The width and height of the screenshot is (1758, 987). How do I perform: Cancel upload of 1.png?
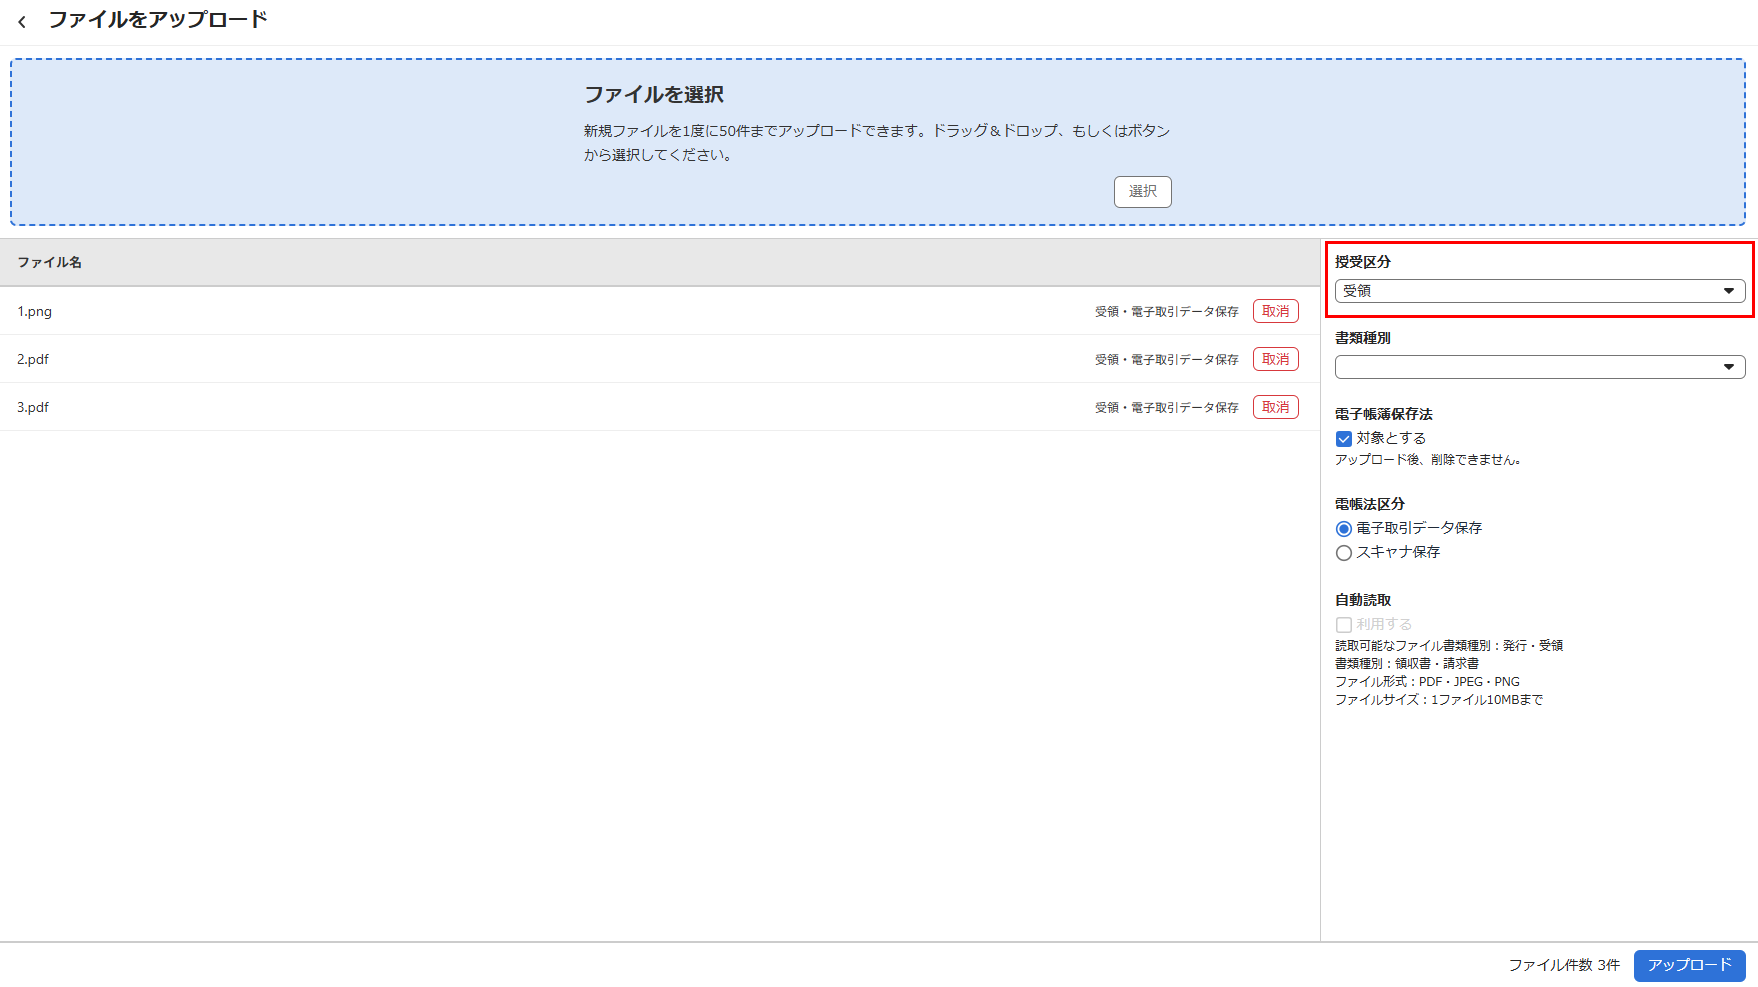[x=1275, y=311]
